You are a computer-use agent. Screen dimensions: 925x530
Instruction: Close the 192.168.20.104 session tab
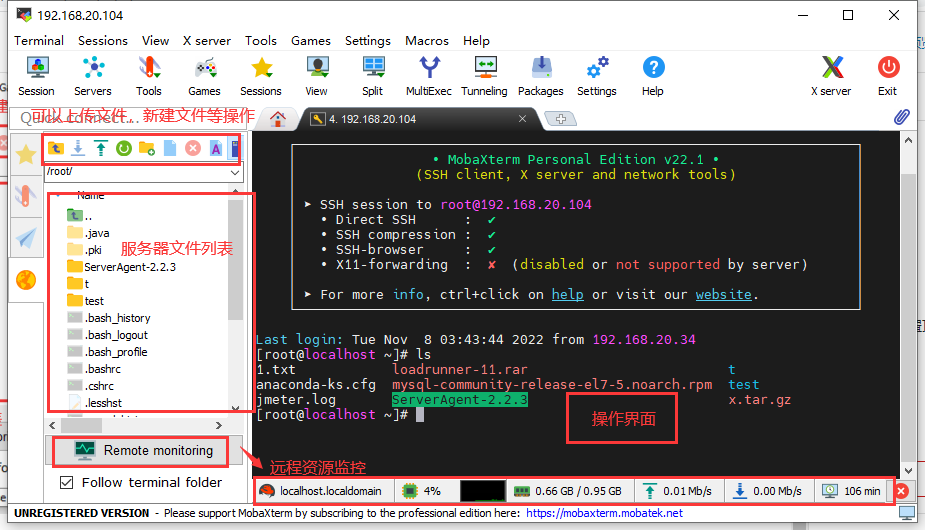point(522,119)
